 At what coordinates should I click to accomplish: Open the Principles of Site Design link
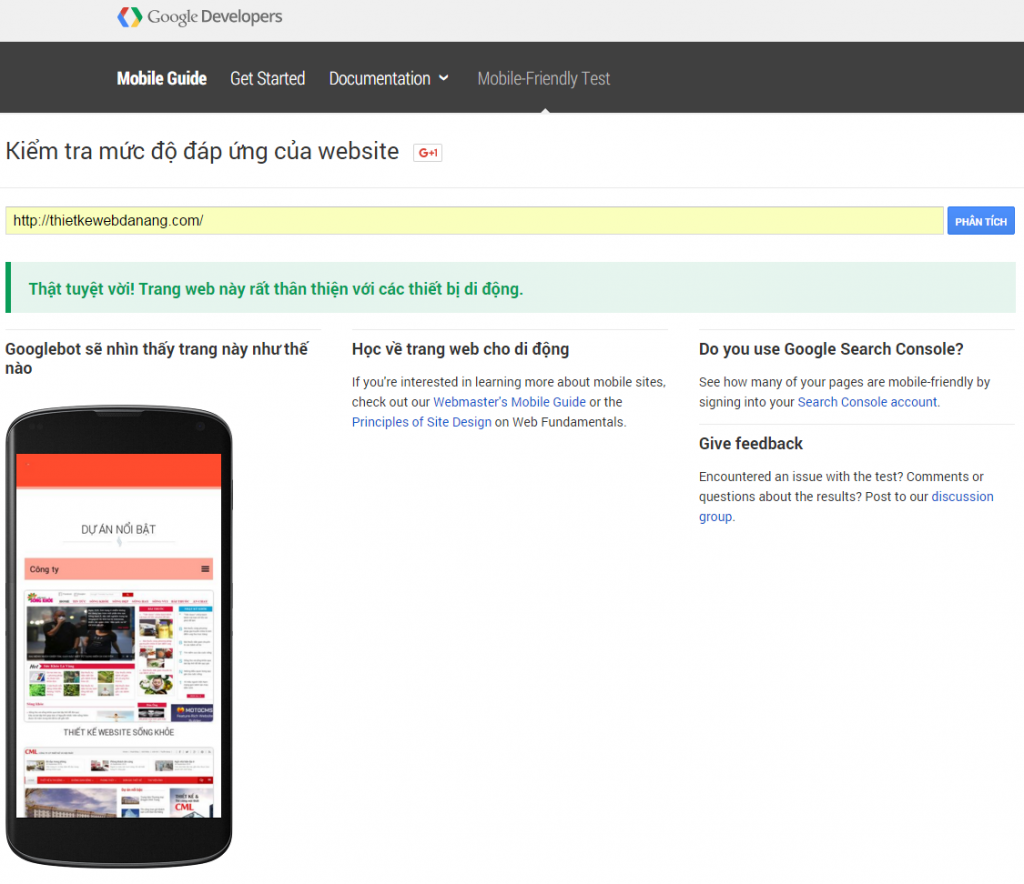pos(421,422)
